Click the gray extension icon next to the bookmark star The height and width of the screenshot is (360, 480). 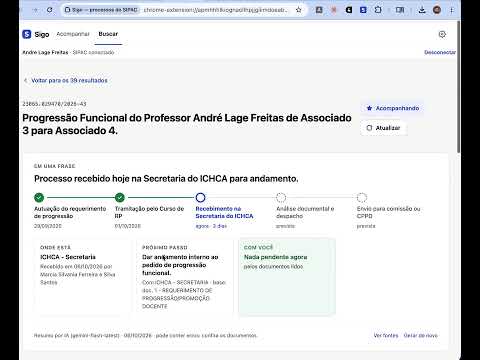click(319, 10)
